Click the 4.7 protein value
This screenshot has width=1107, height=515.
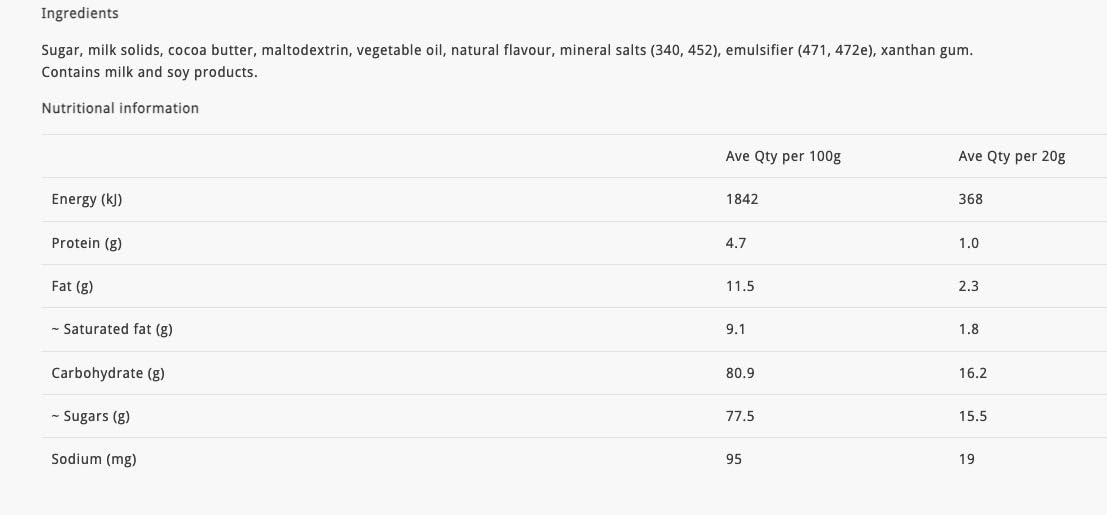pyautogui.click(x=736, y=243)
